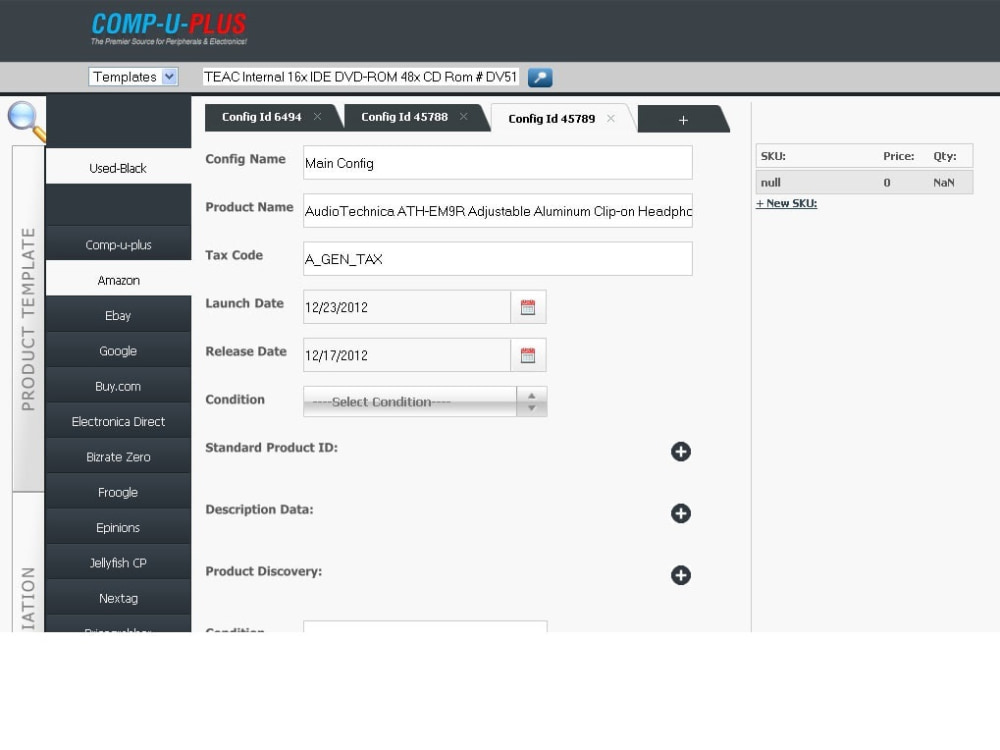1000x750 pixels.
Task: Click the Condition dropdown up/down arrows
Action: click(532, 402)
